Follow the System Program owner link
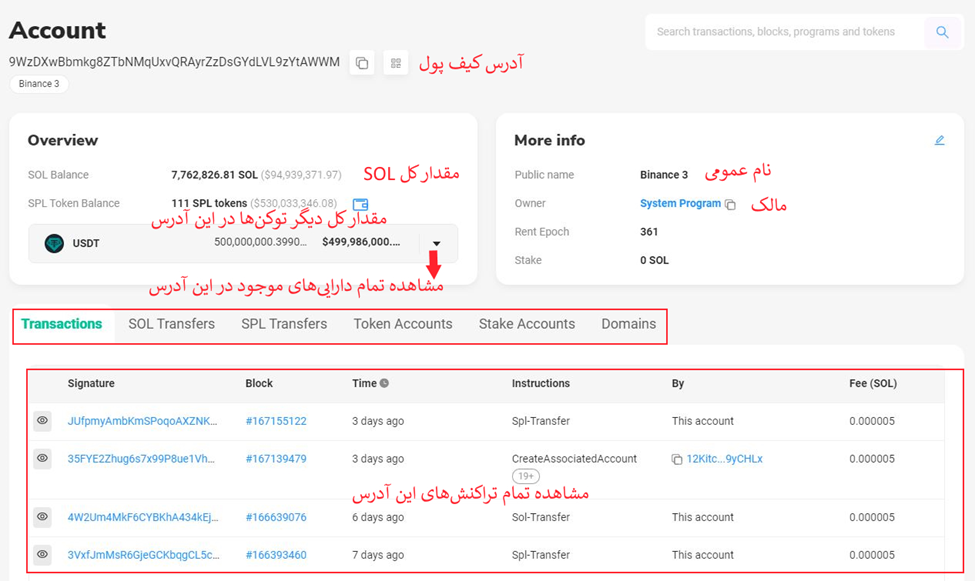 point(680,203)
